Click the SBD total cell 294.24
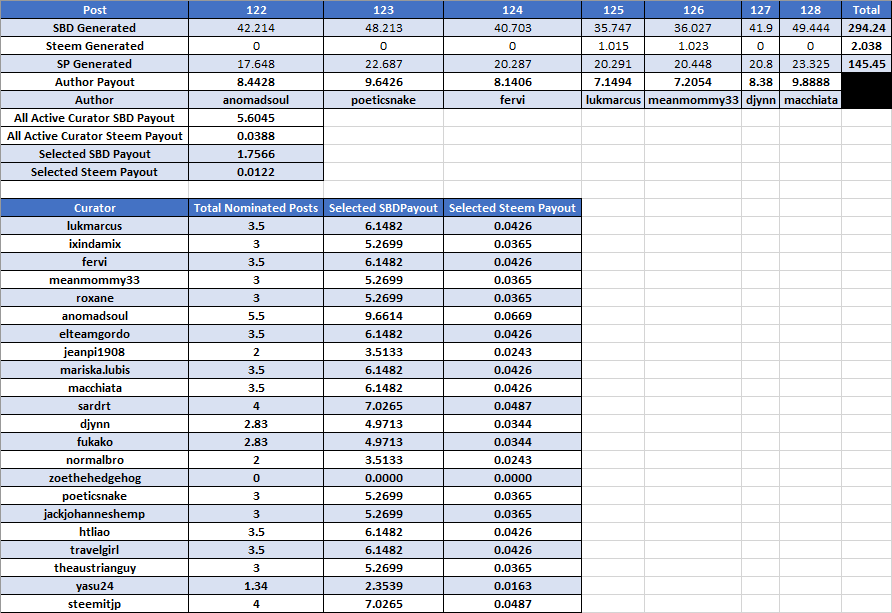The height and width of the screenshot is (613, 892). (866, 28)
